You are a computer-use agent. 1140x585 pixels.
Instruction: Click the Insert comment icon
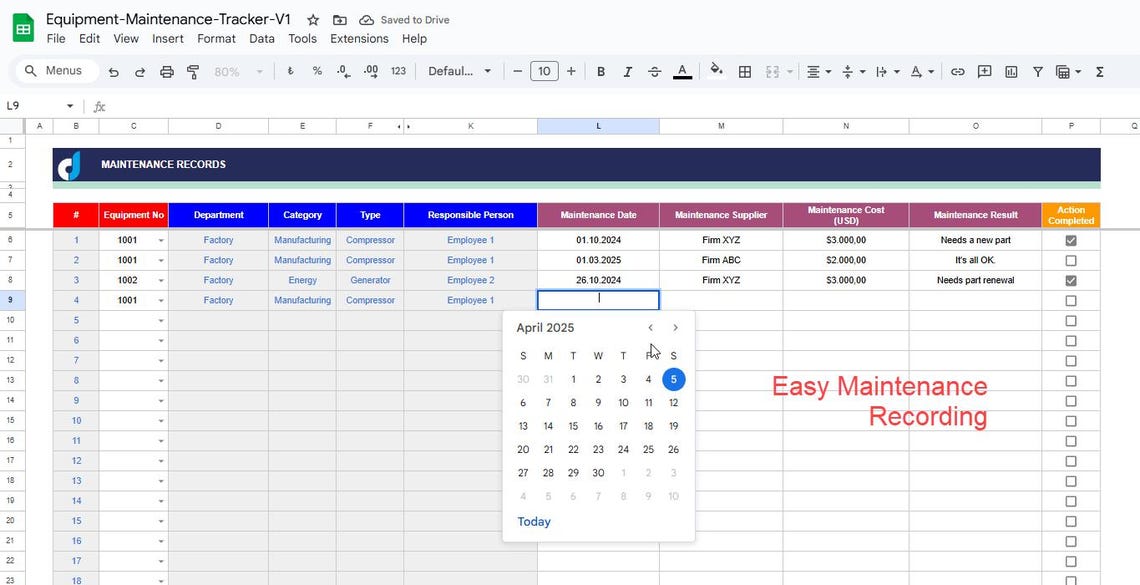click(984, 71)
